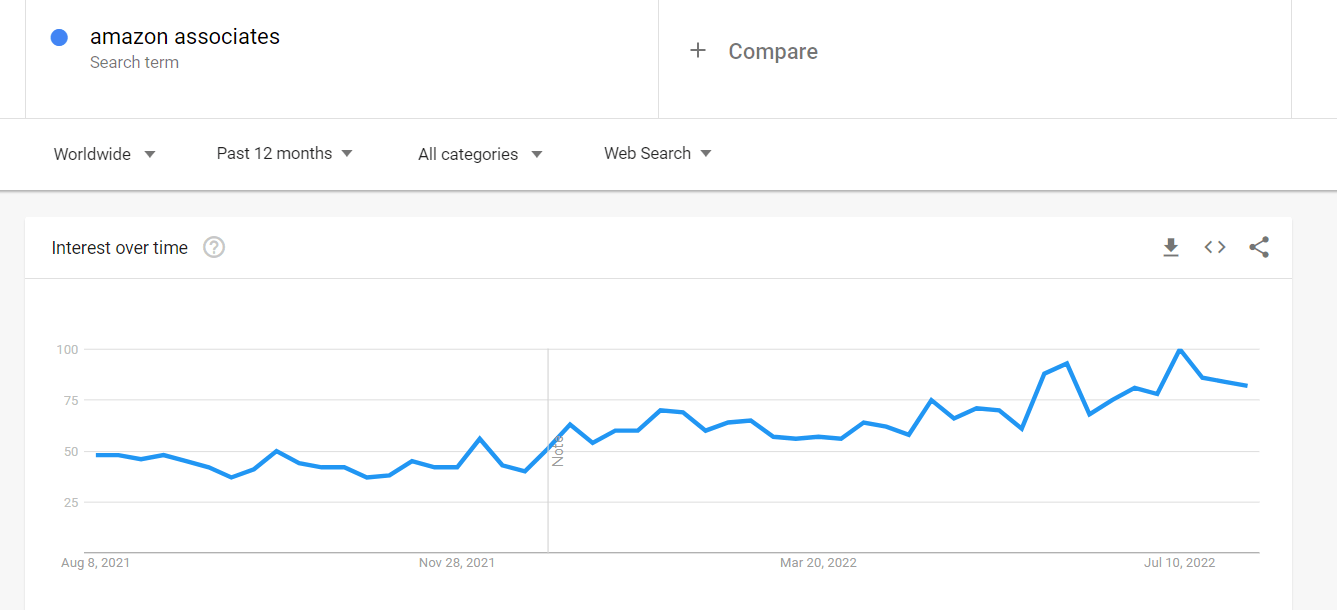Expand the All categories dropdown
Image resolution: width=1337 pixels, height=610 pixels.
pyautogui.click(x=480, y=154)
